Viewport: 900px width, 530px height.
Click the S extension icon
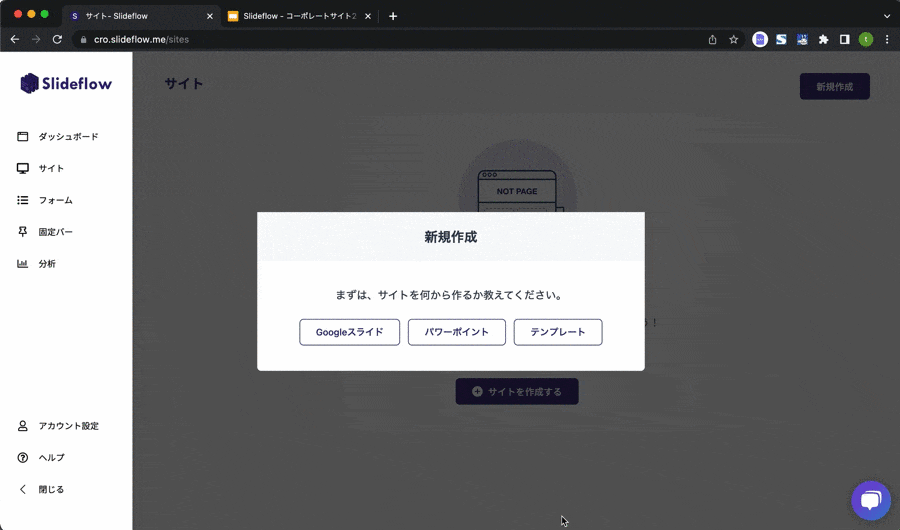coord(781,40)
